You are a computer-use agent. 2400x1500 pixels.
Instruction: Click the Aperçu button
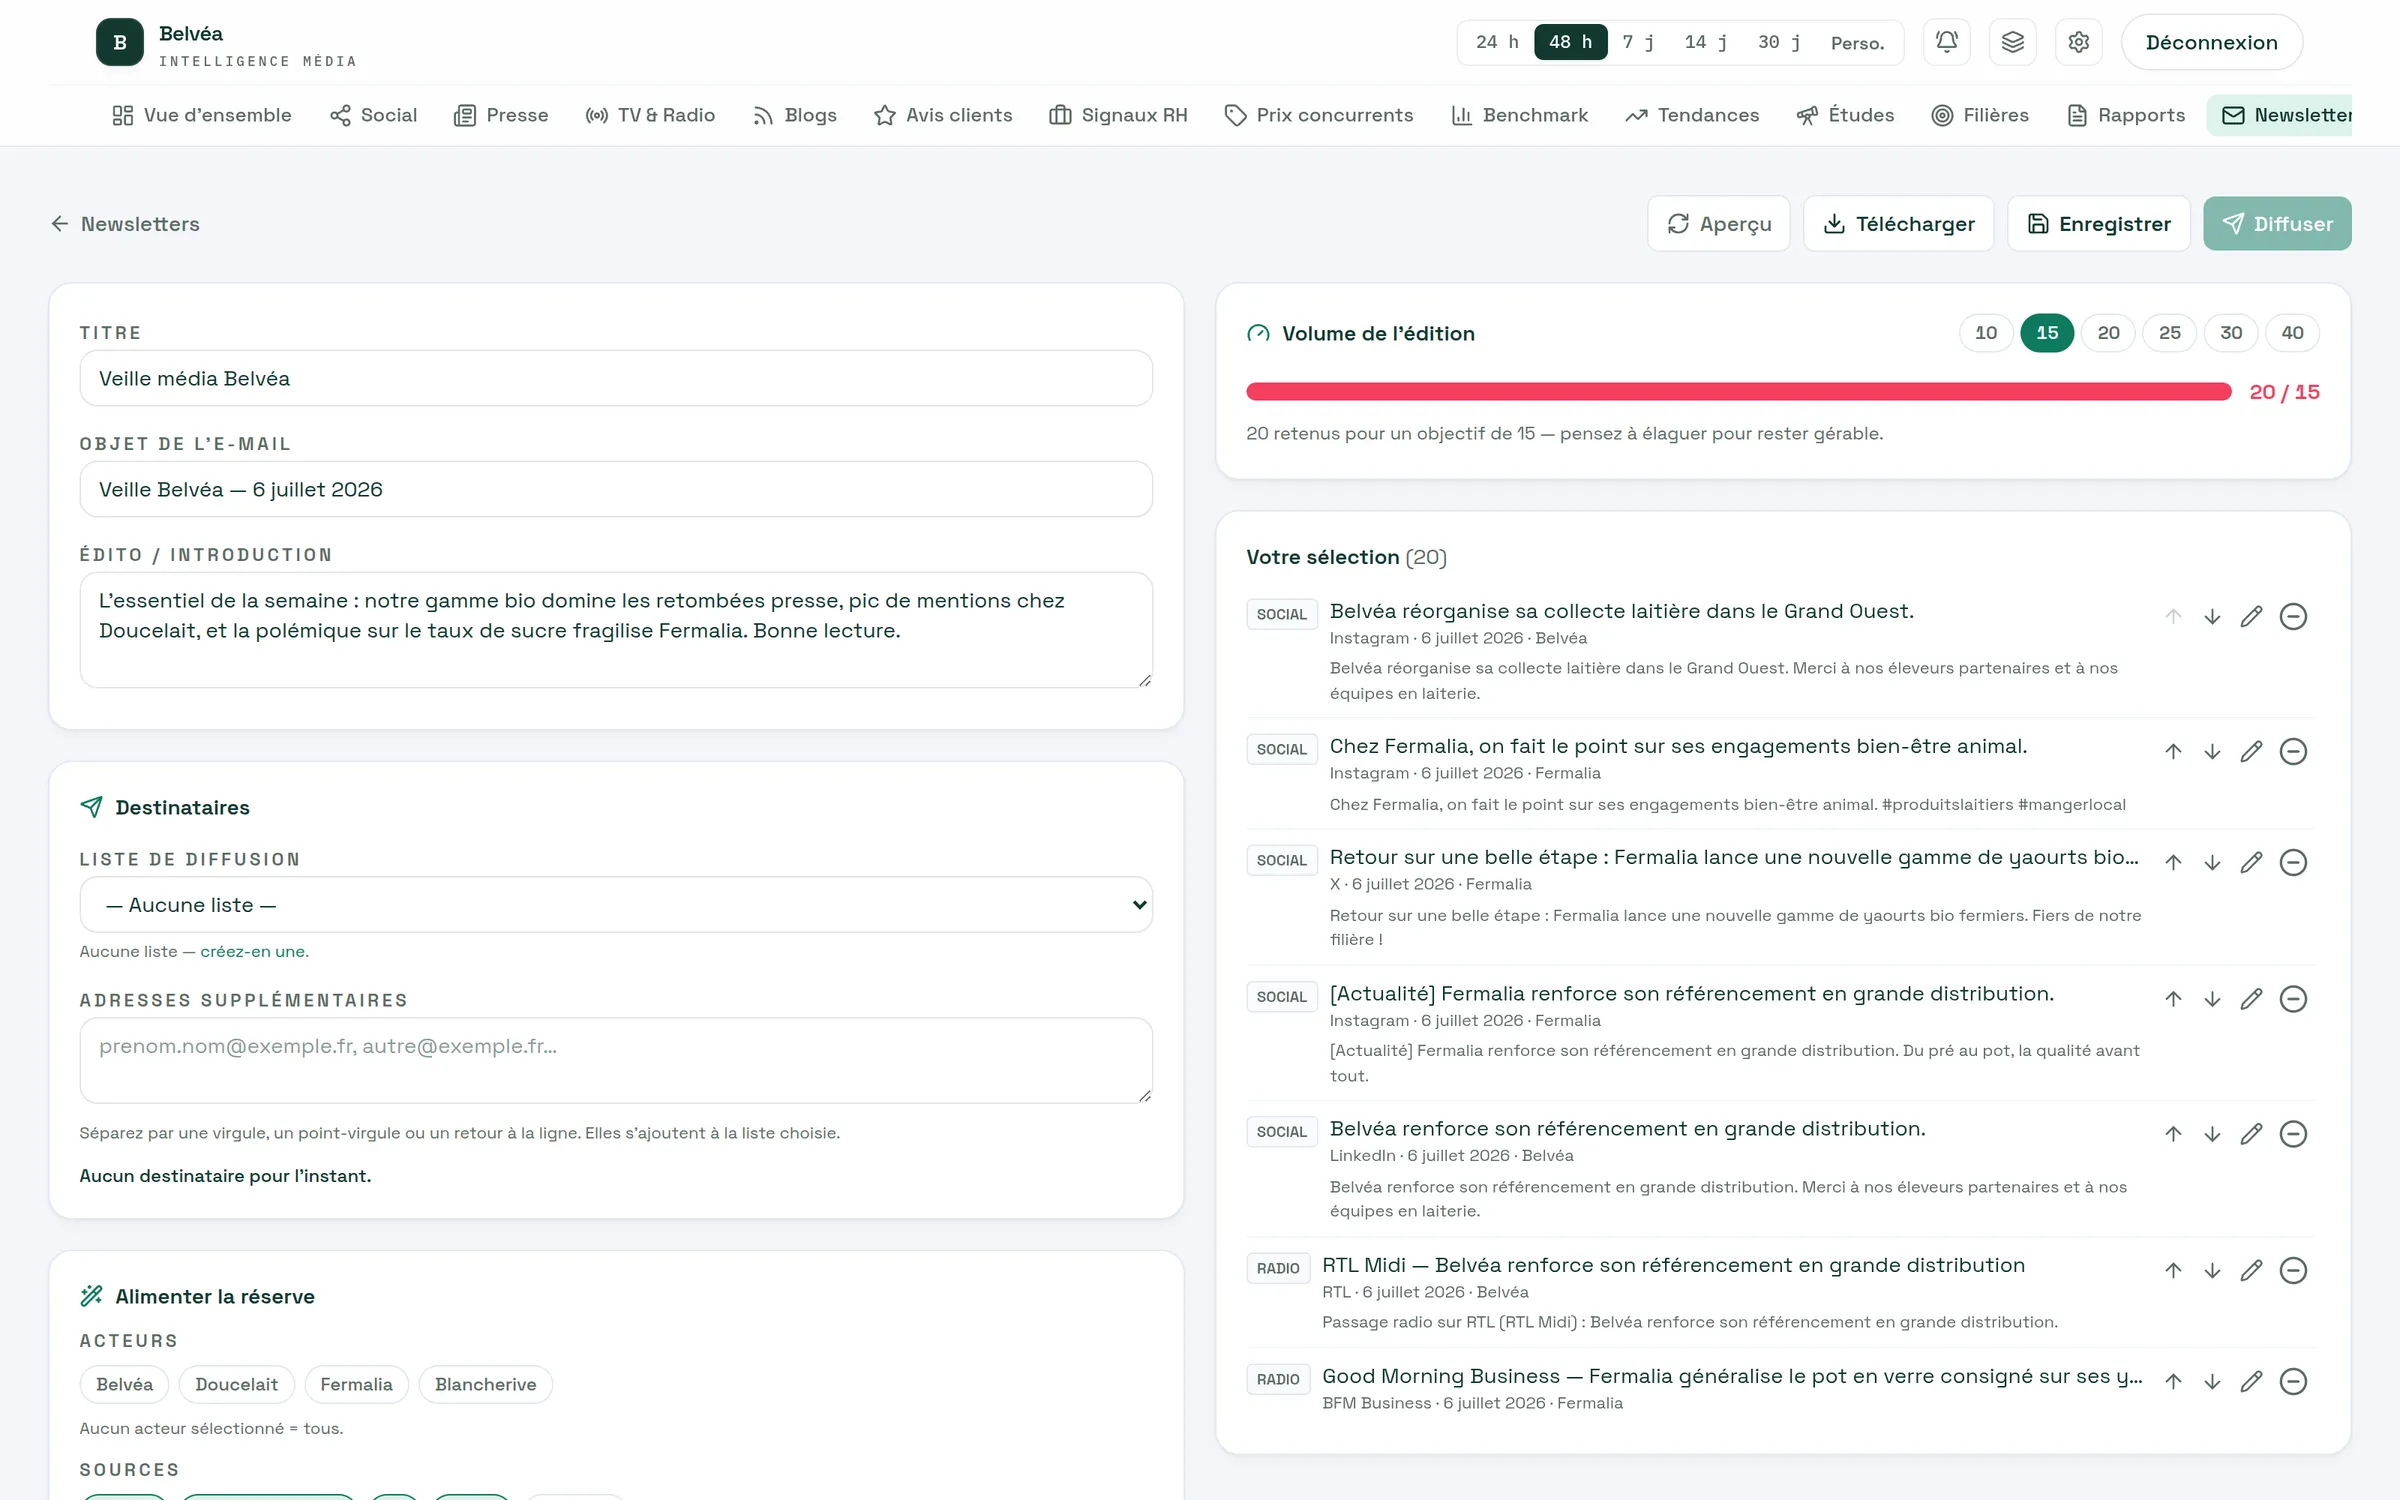pyautogui.click(x=1719, y=224)
